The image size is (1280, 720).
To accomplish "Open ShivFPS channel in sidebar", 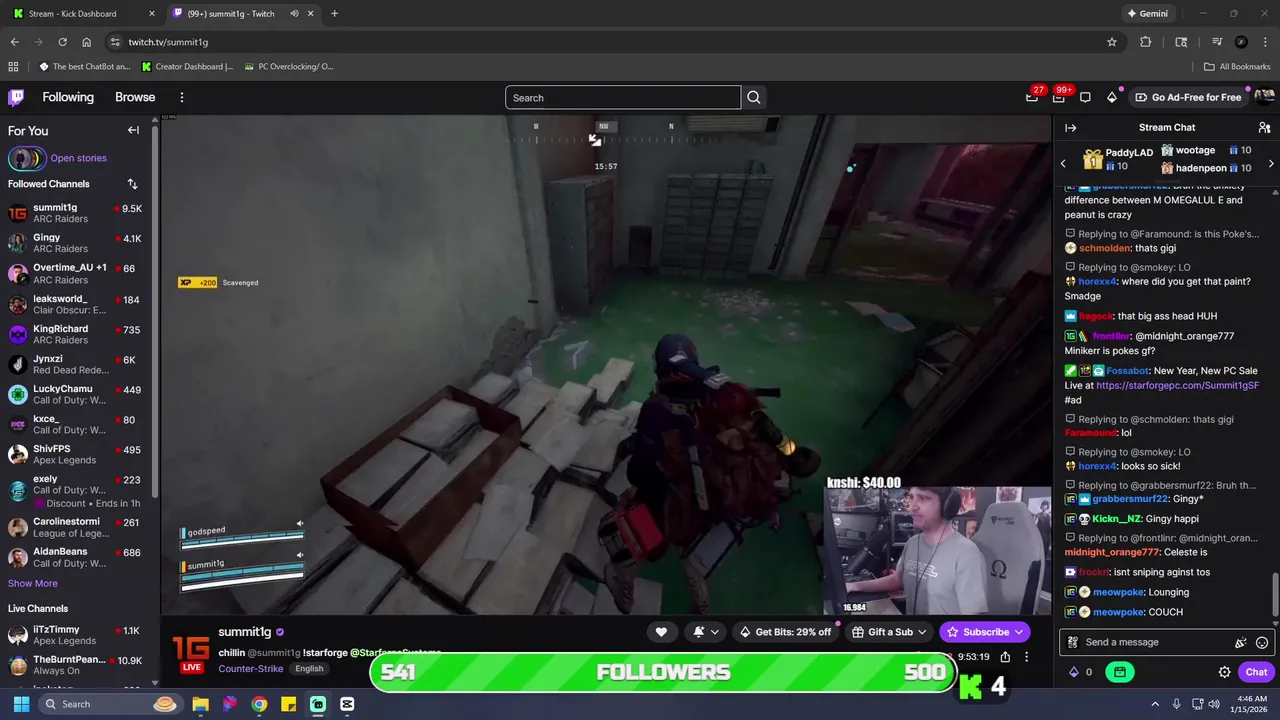I will coord(76,454).
